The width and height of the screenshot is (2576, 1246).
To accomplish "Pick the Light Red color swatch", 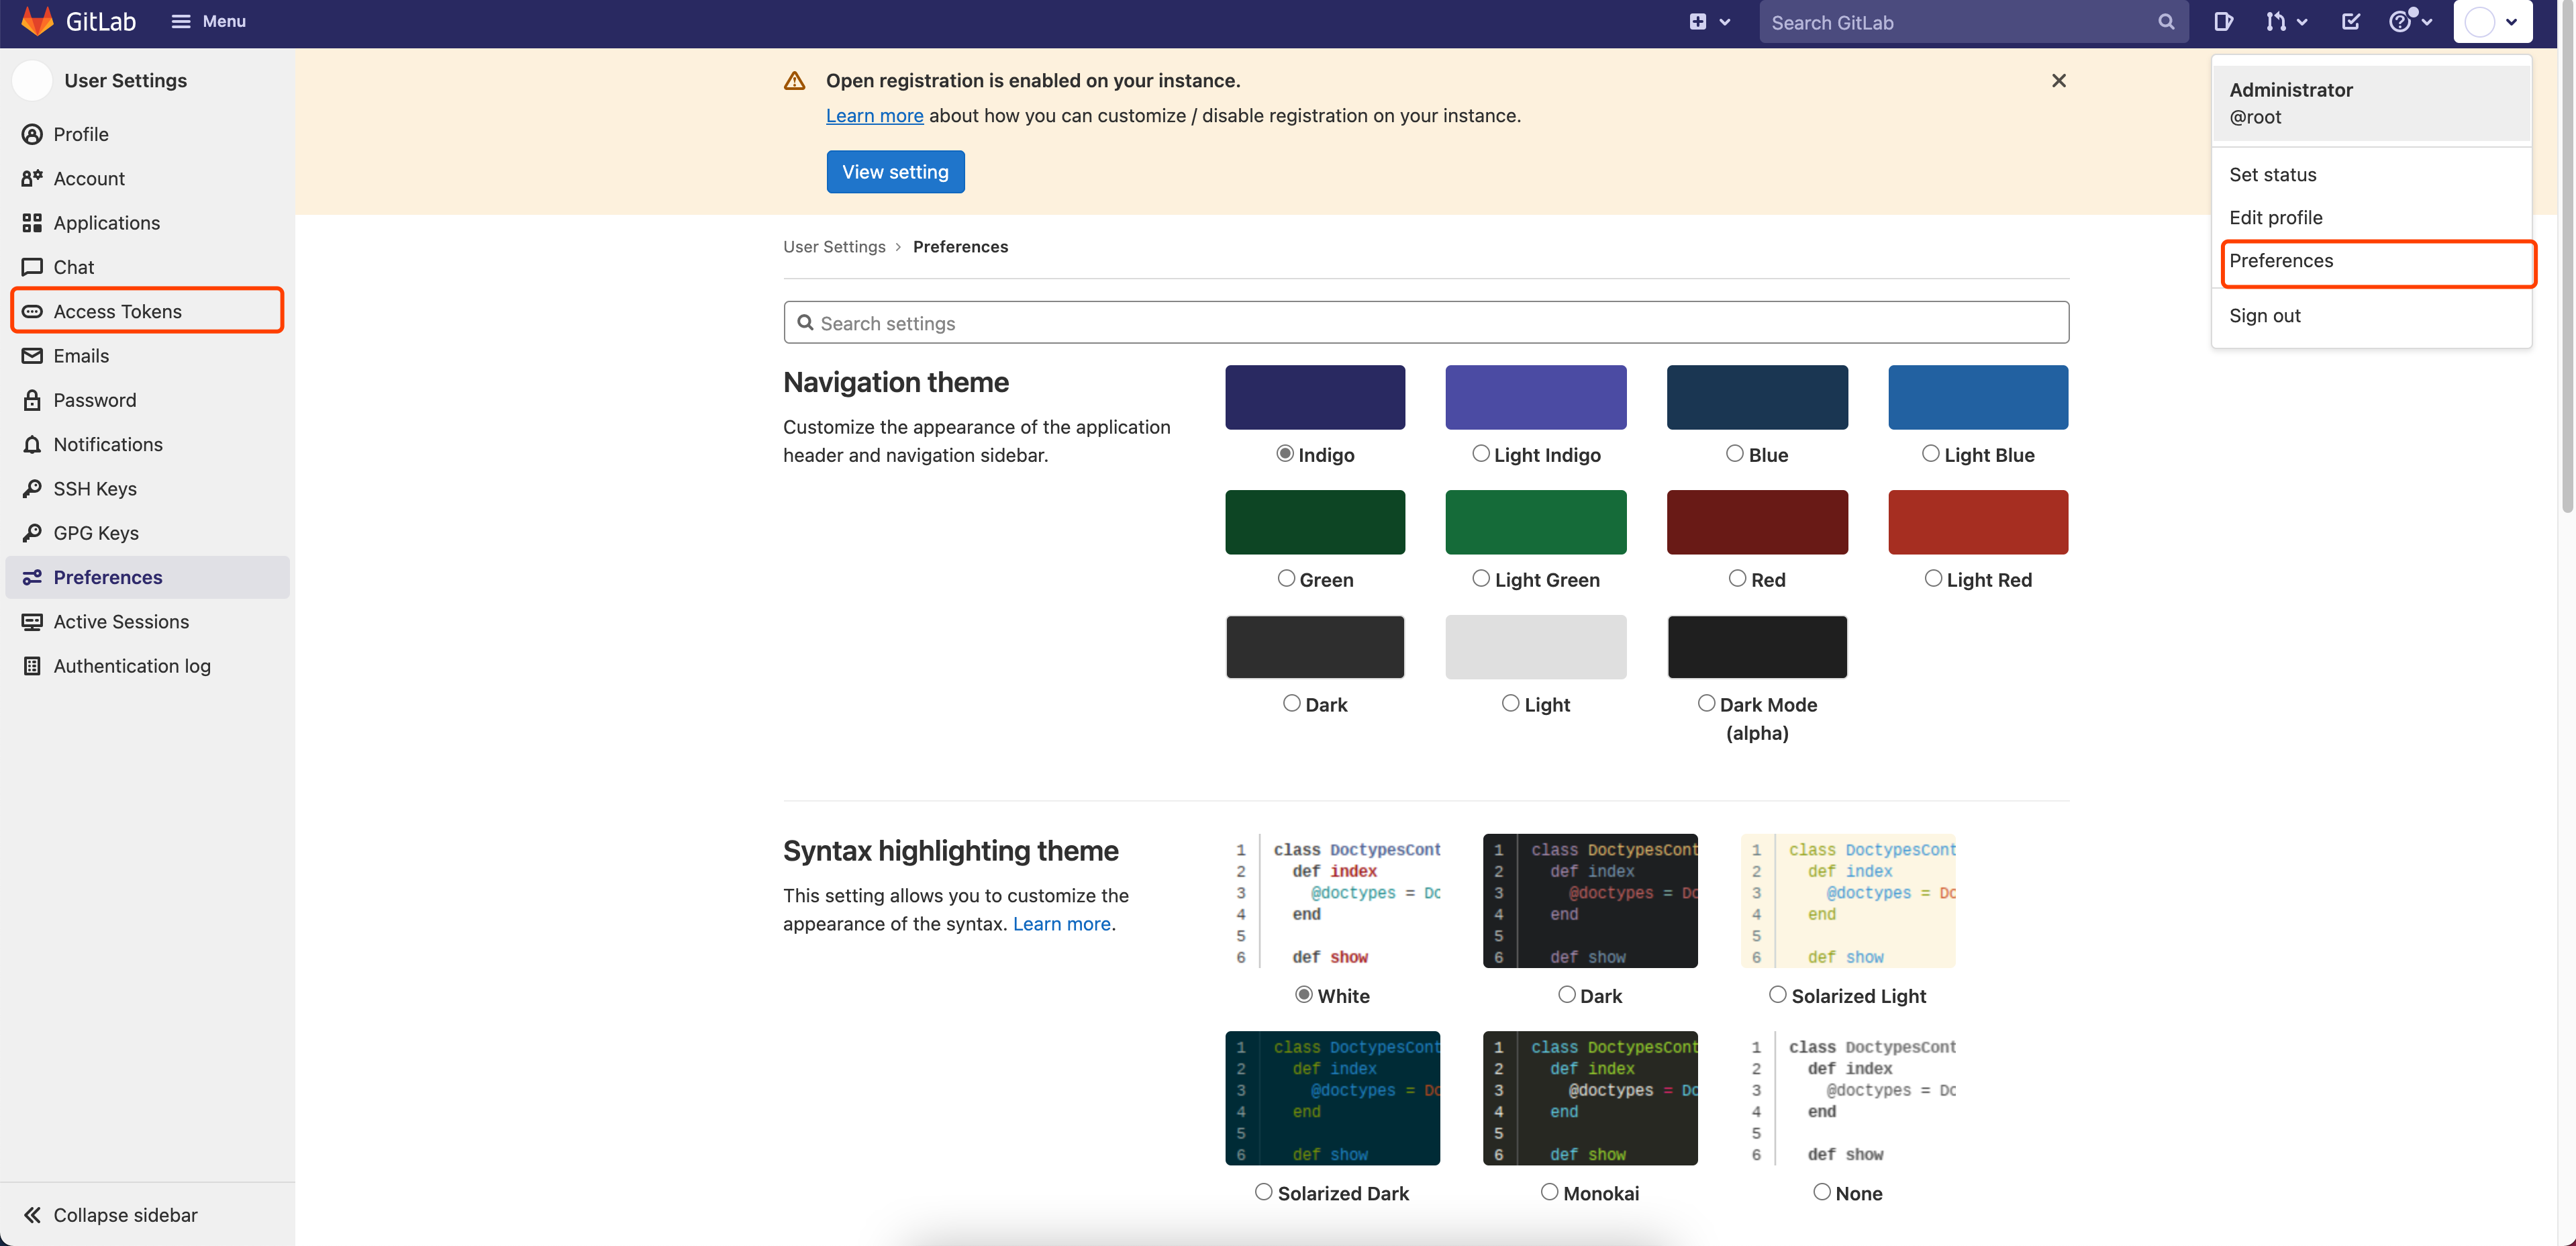I will click(x=1977, y=522).
